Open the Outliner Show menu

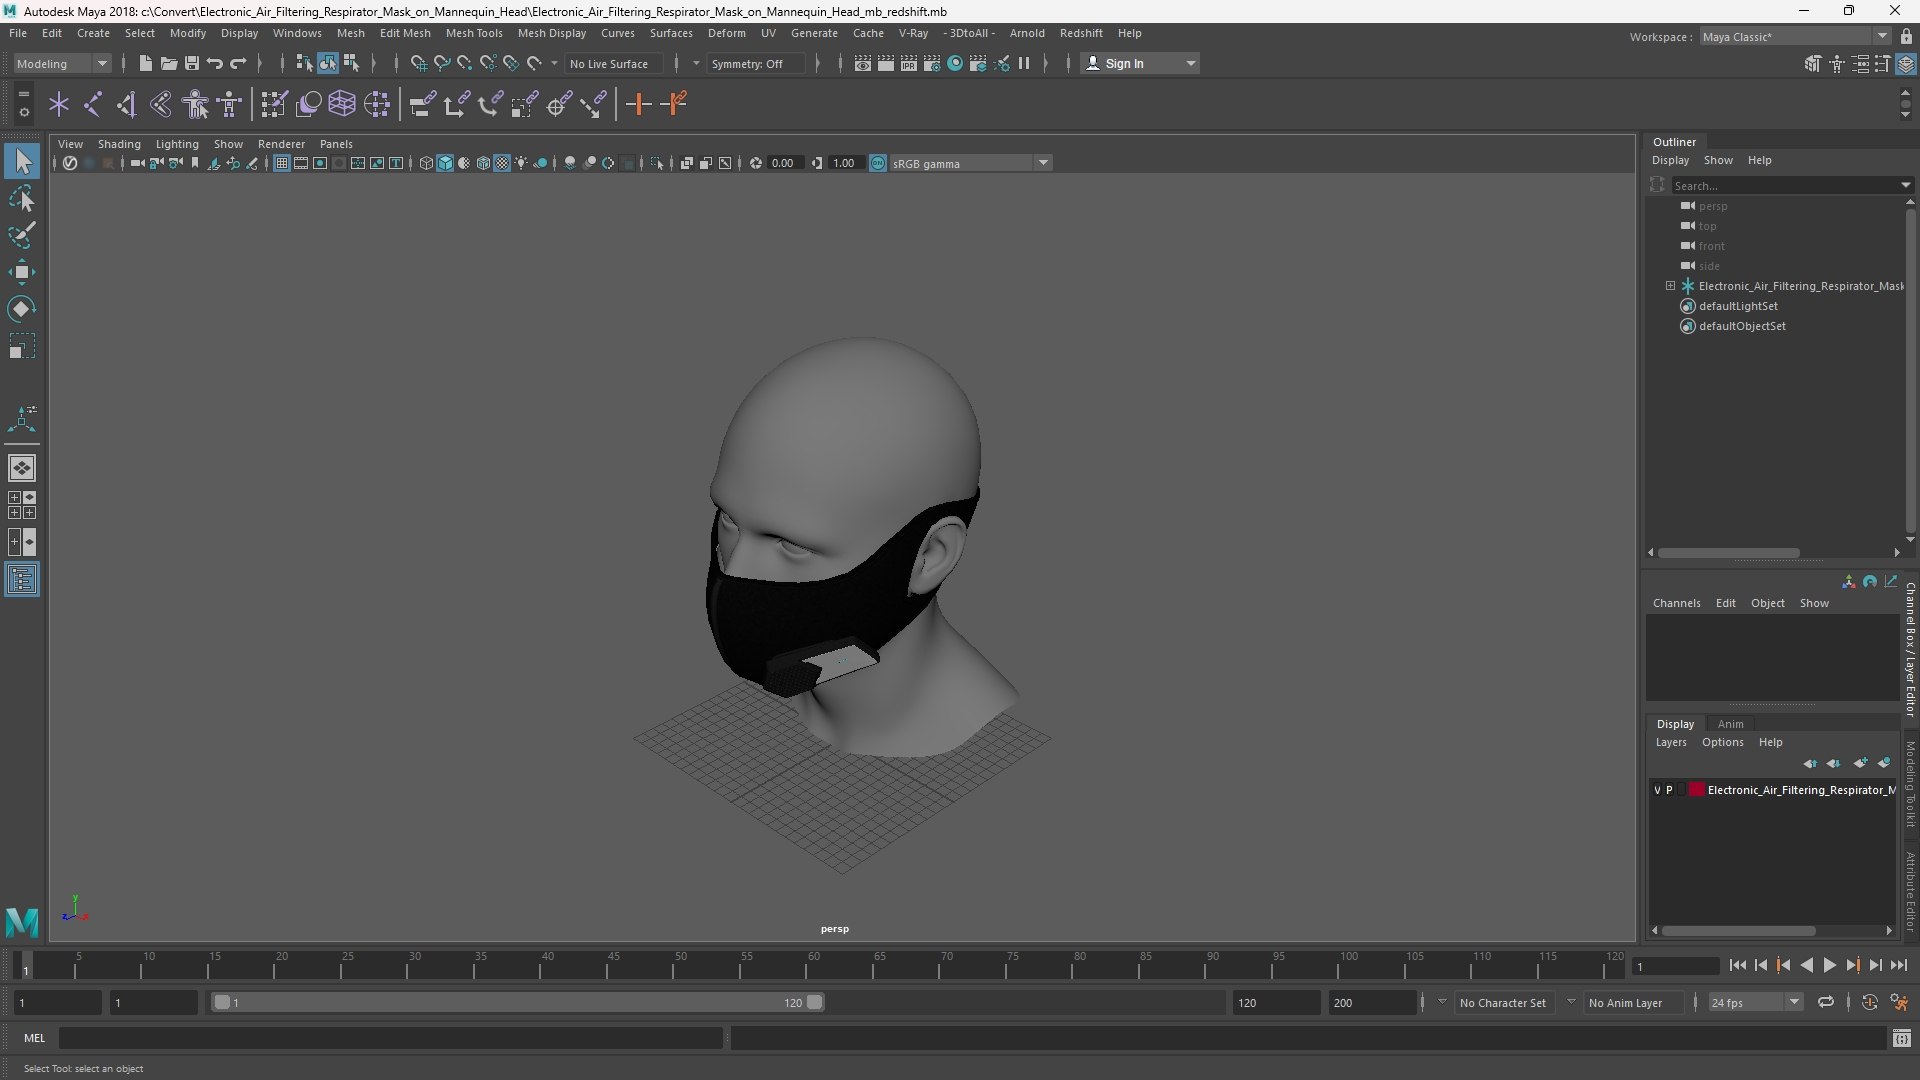[x=1718, y=160]
